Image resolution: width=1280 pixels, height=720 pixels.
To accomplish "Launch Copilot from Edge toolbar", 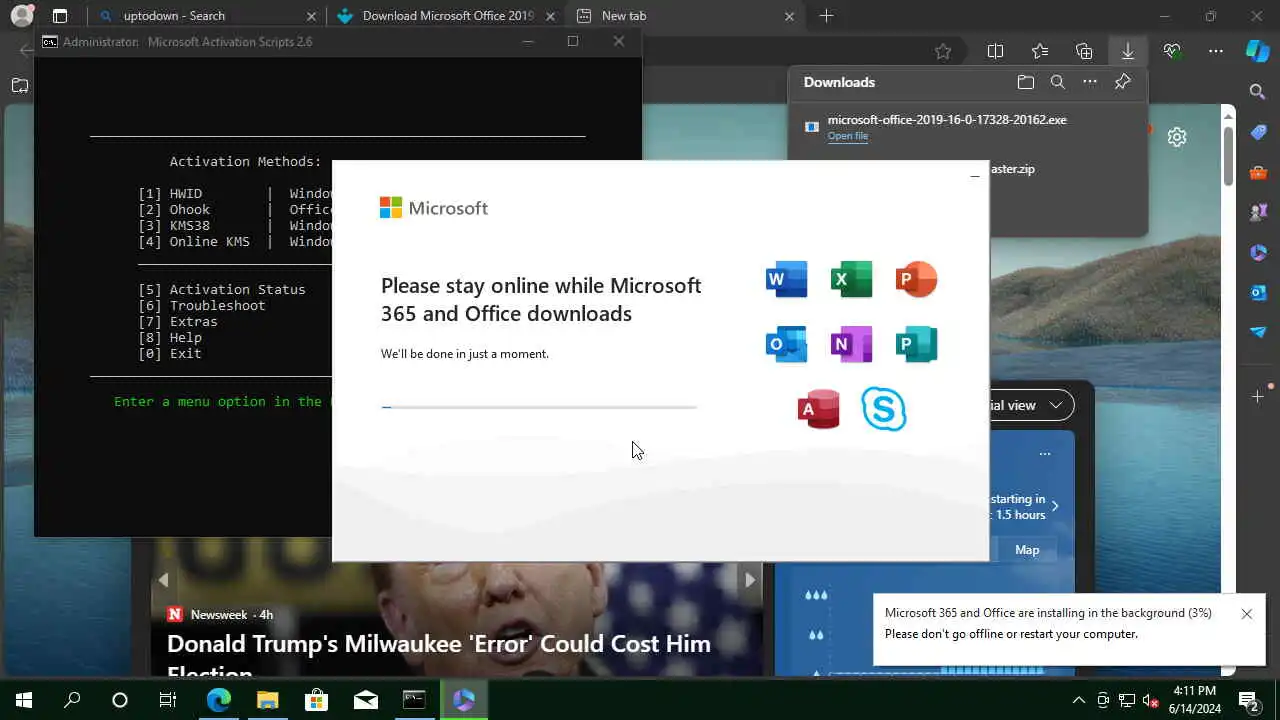I will (1258, 51).
